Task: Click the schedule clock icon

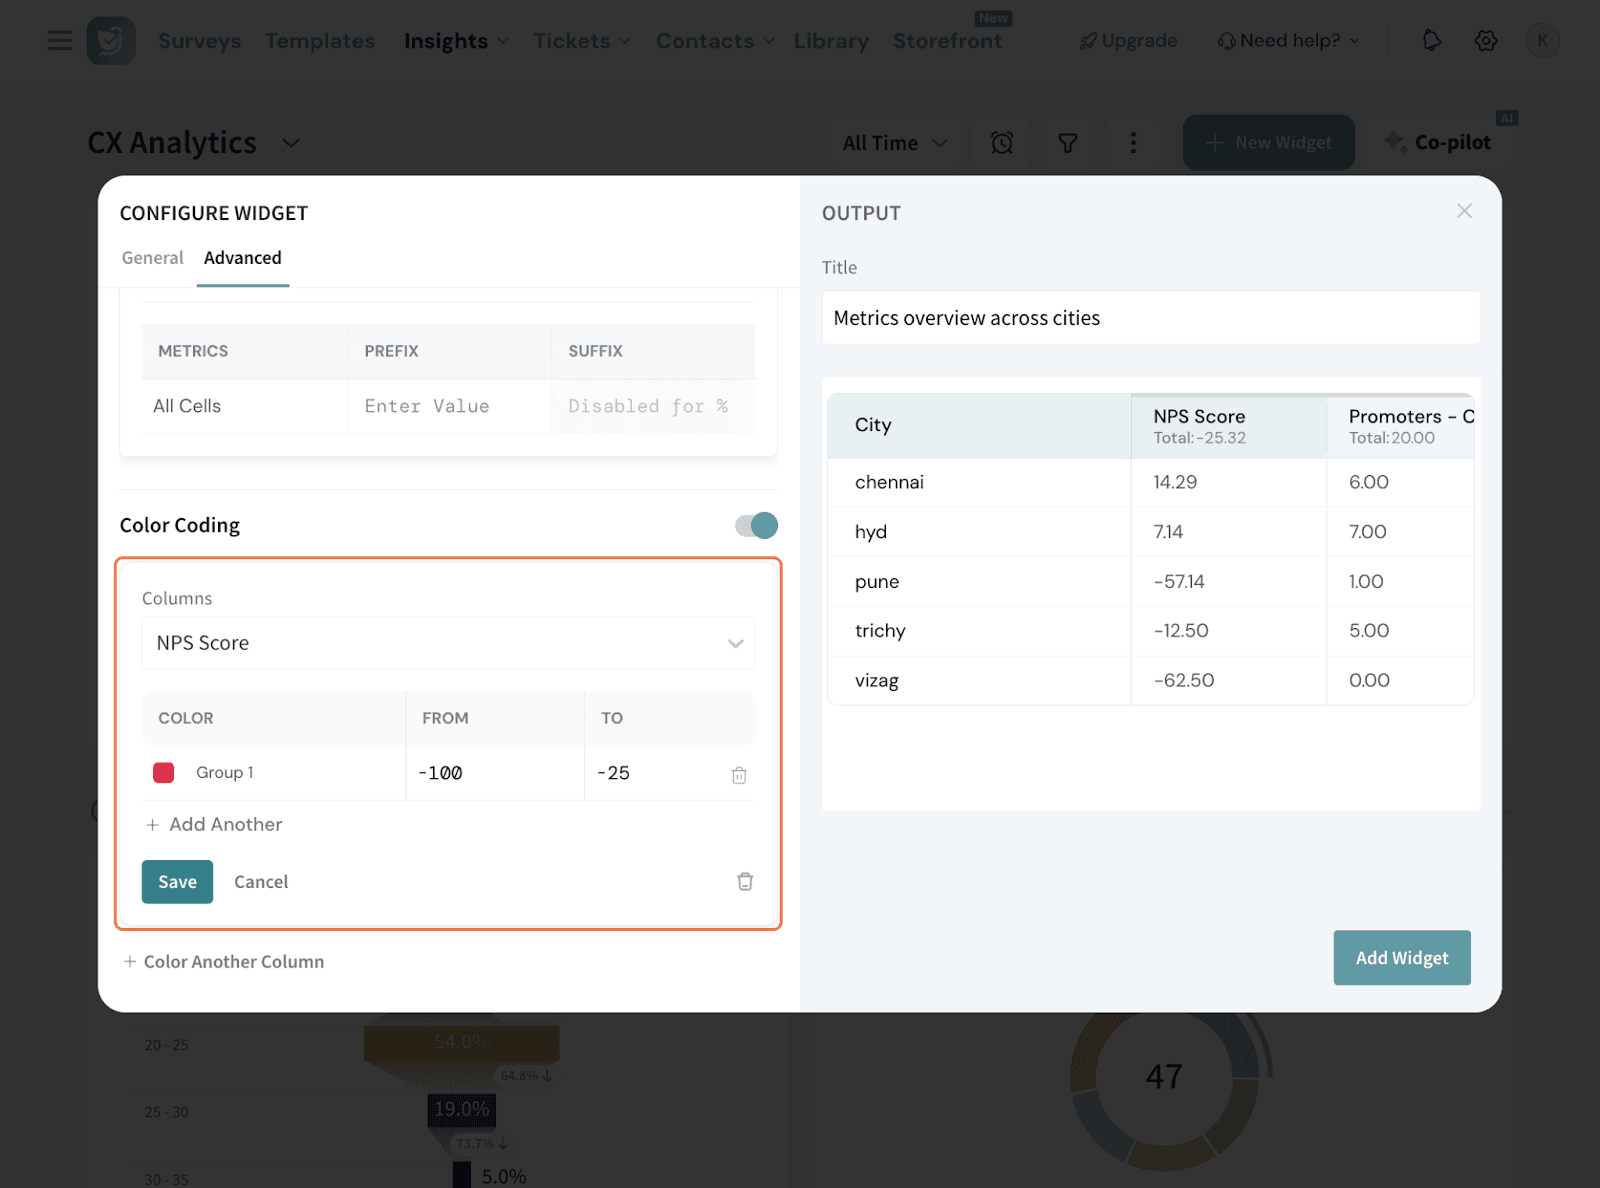Action: point(1002,143)
